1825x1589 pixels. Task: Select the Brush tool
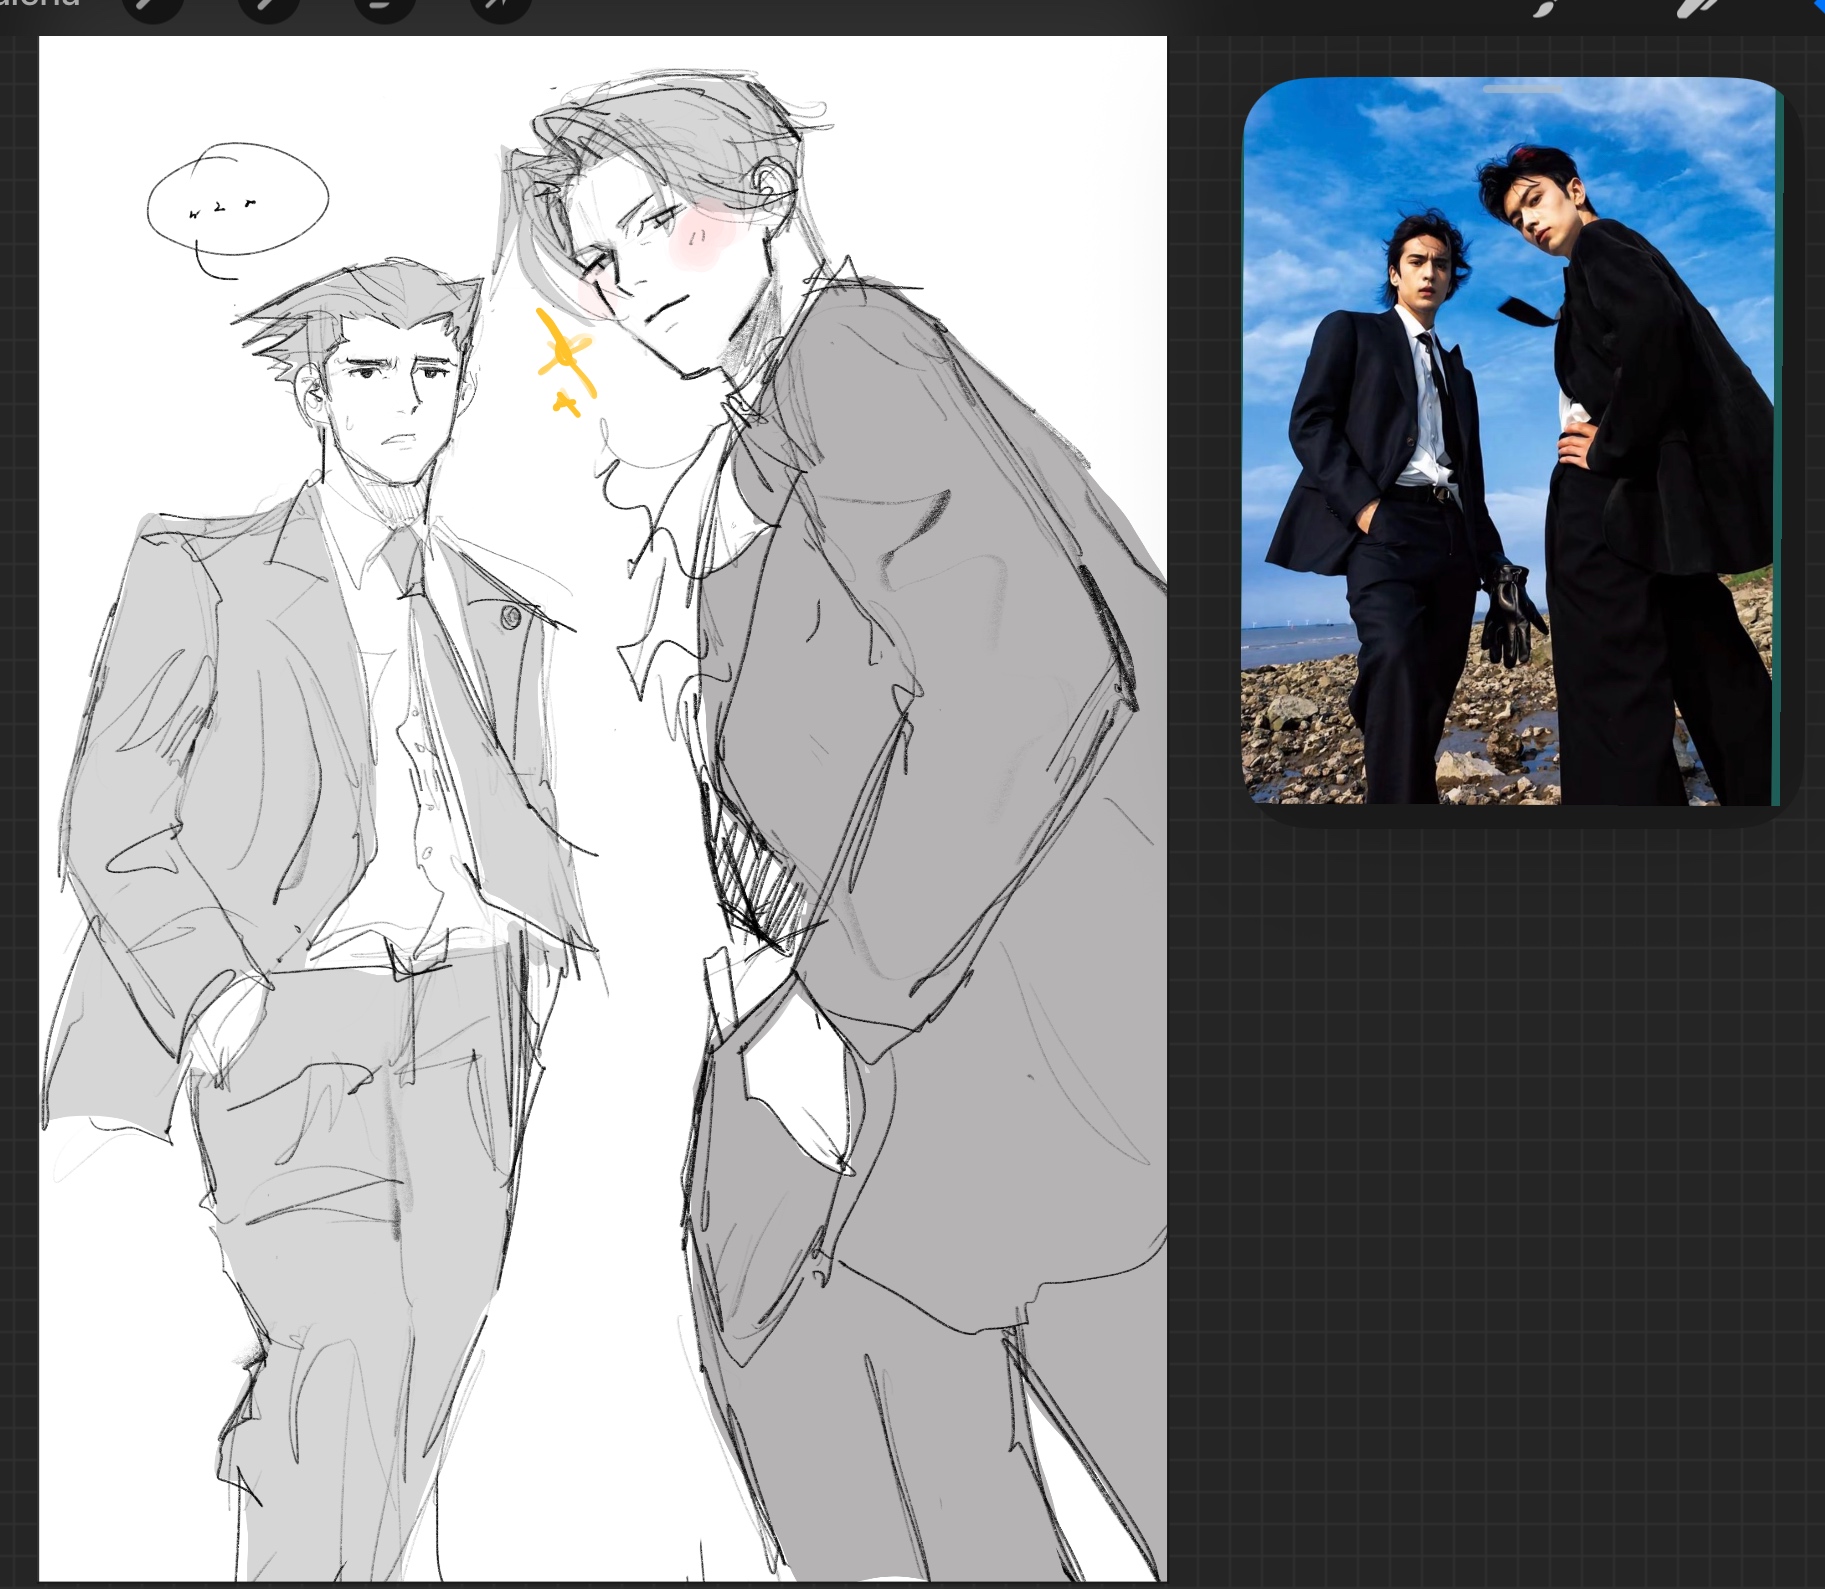(1546, 8)
